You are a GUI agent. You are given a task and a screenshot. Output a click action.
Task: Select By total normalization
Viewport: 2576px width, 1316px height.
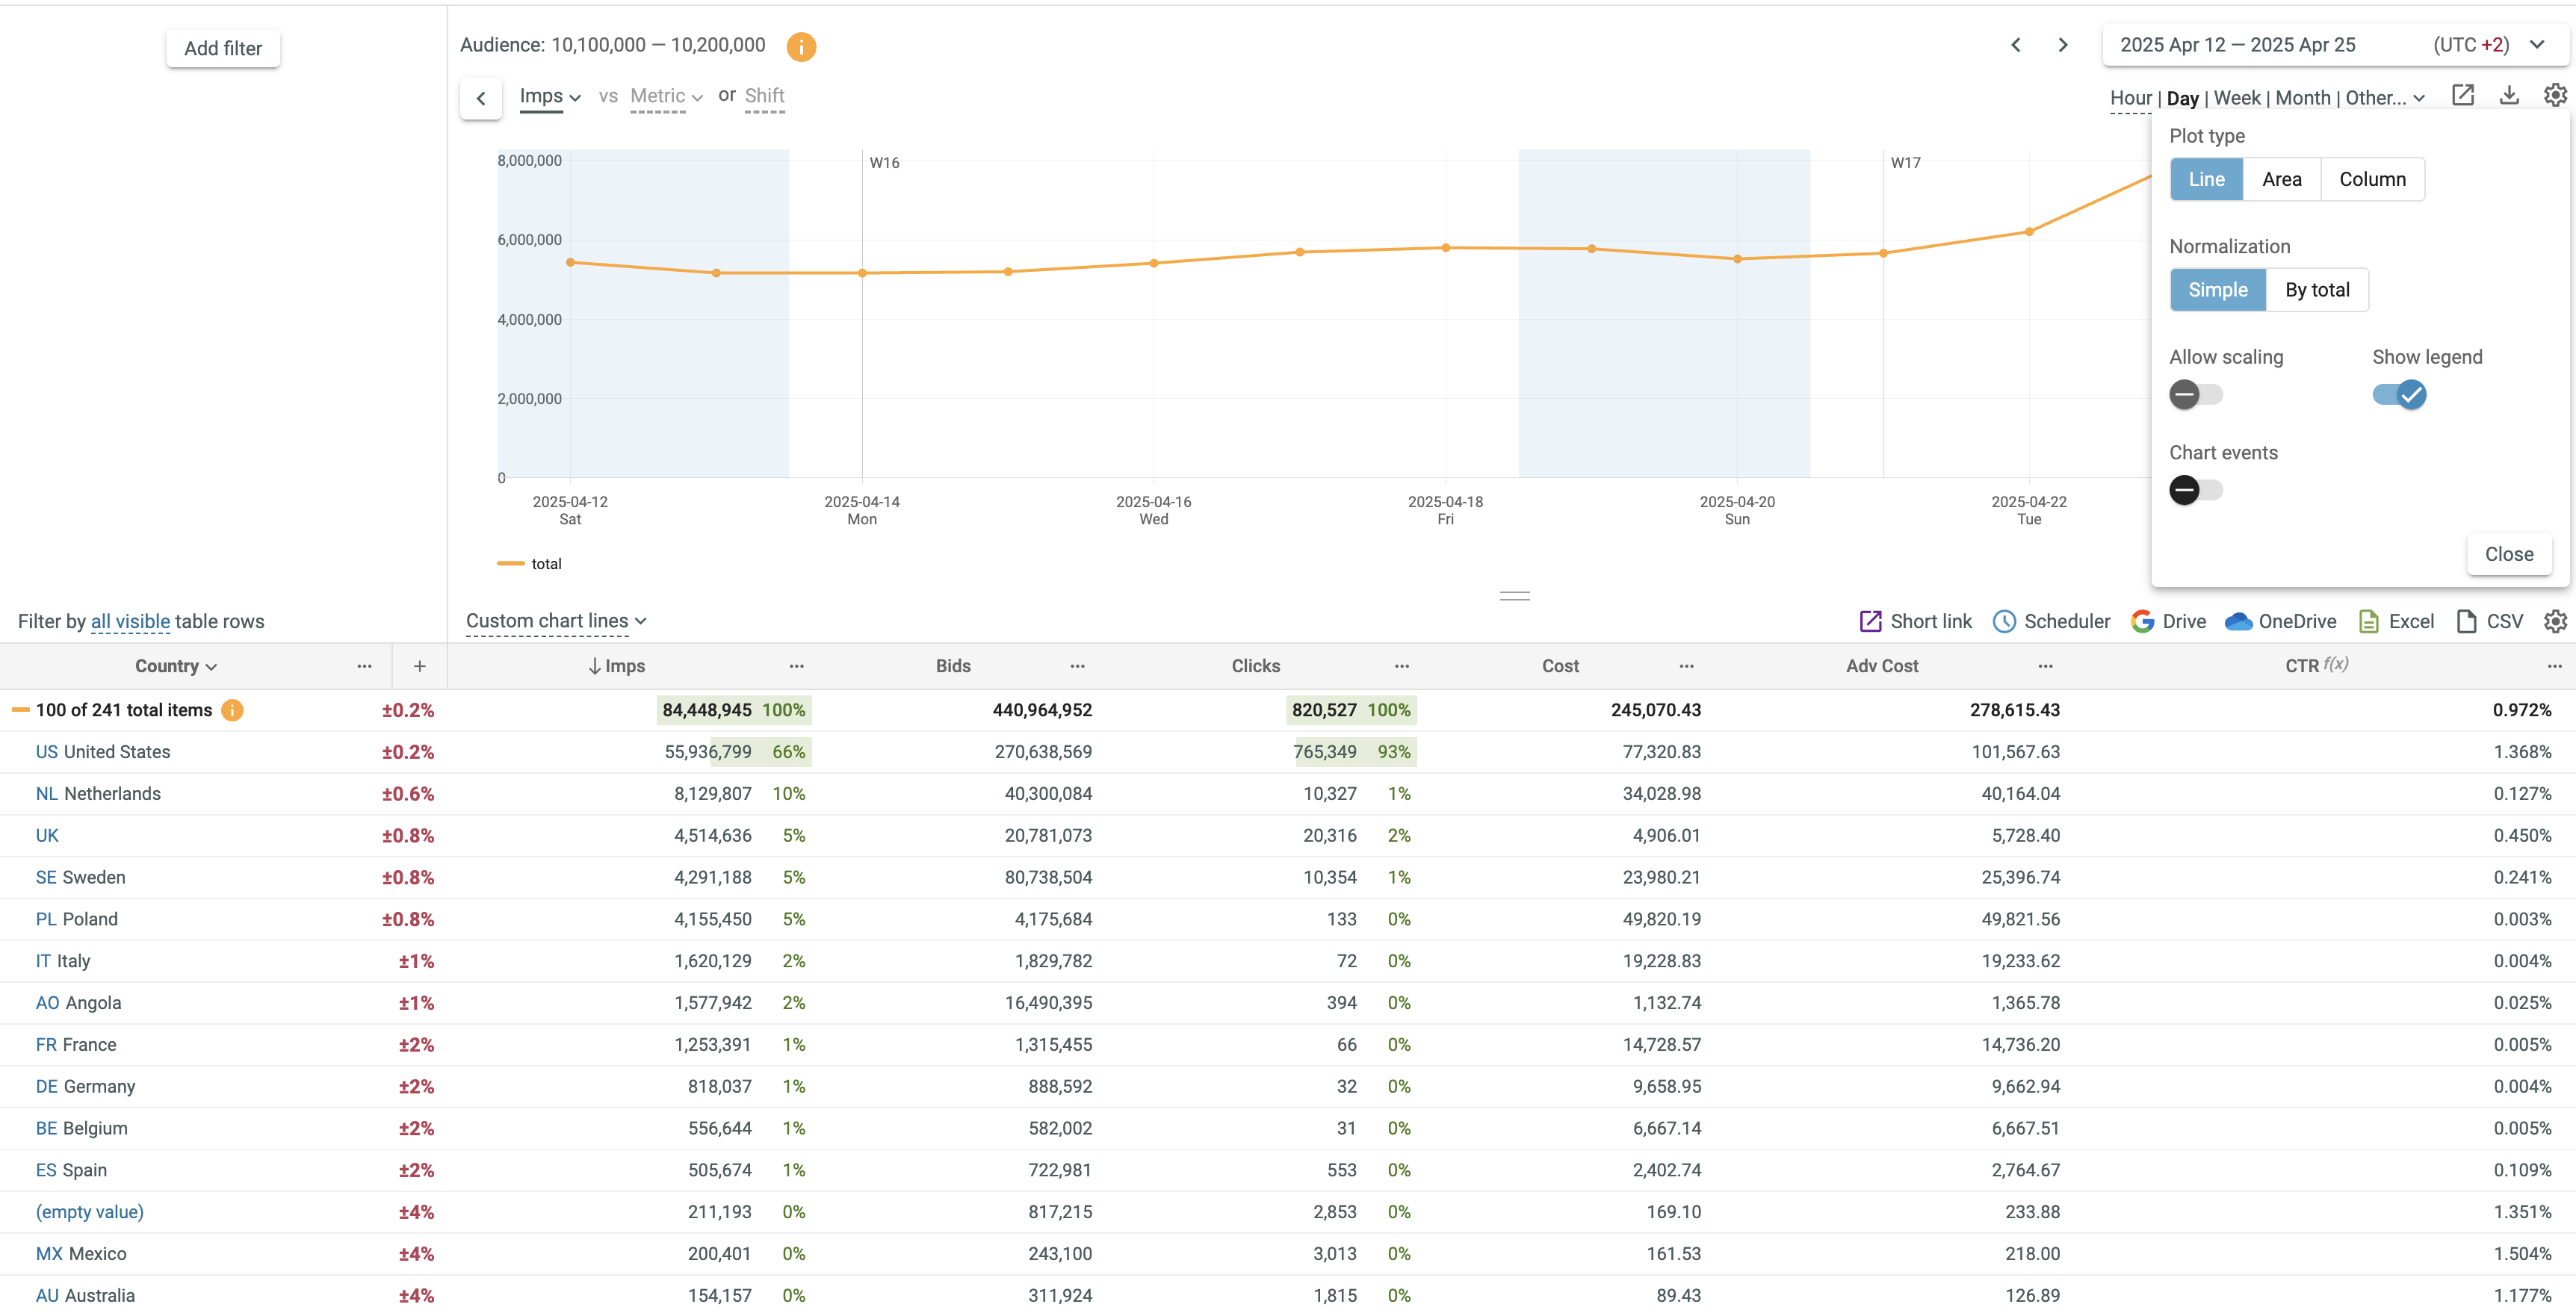2317,290
